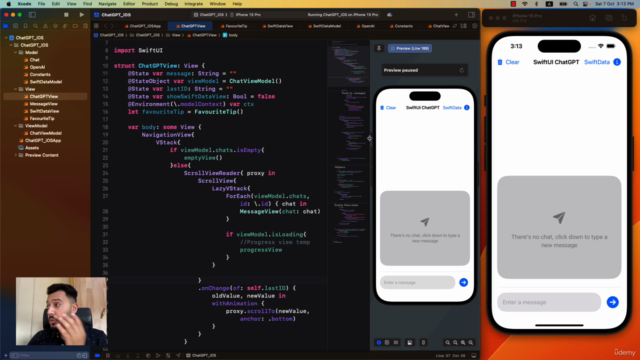Screen dimensions: 640x360
Task: Go back in editor history
Action: [105, 26]
